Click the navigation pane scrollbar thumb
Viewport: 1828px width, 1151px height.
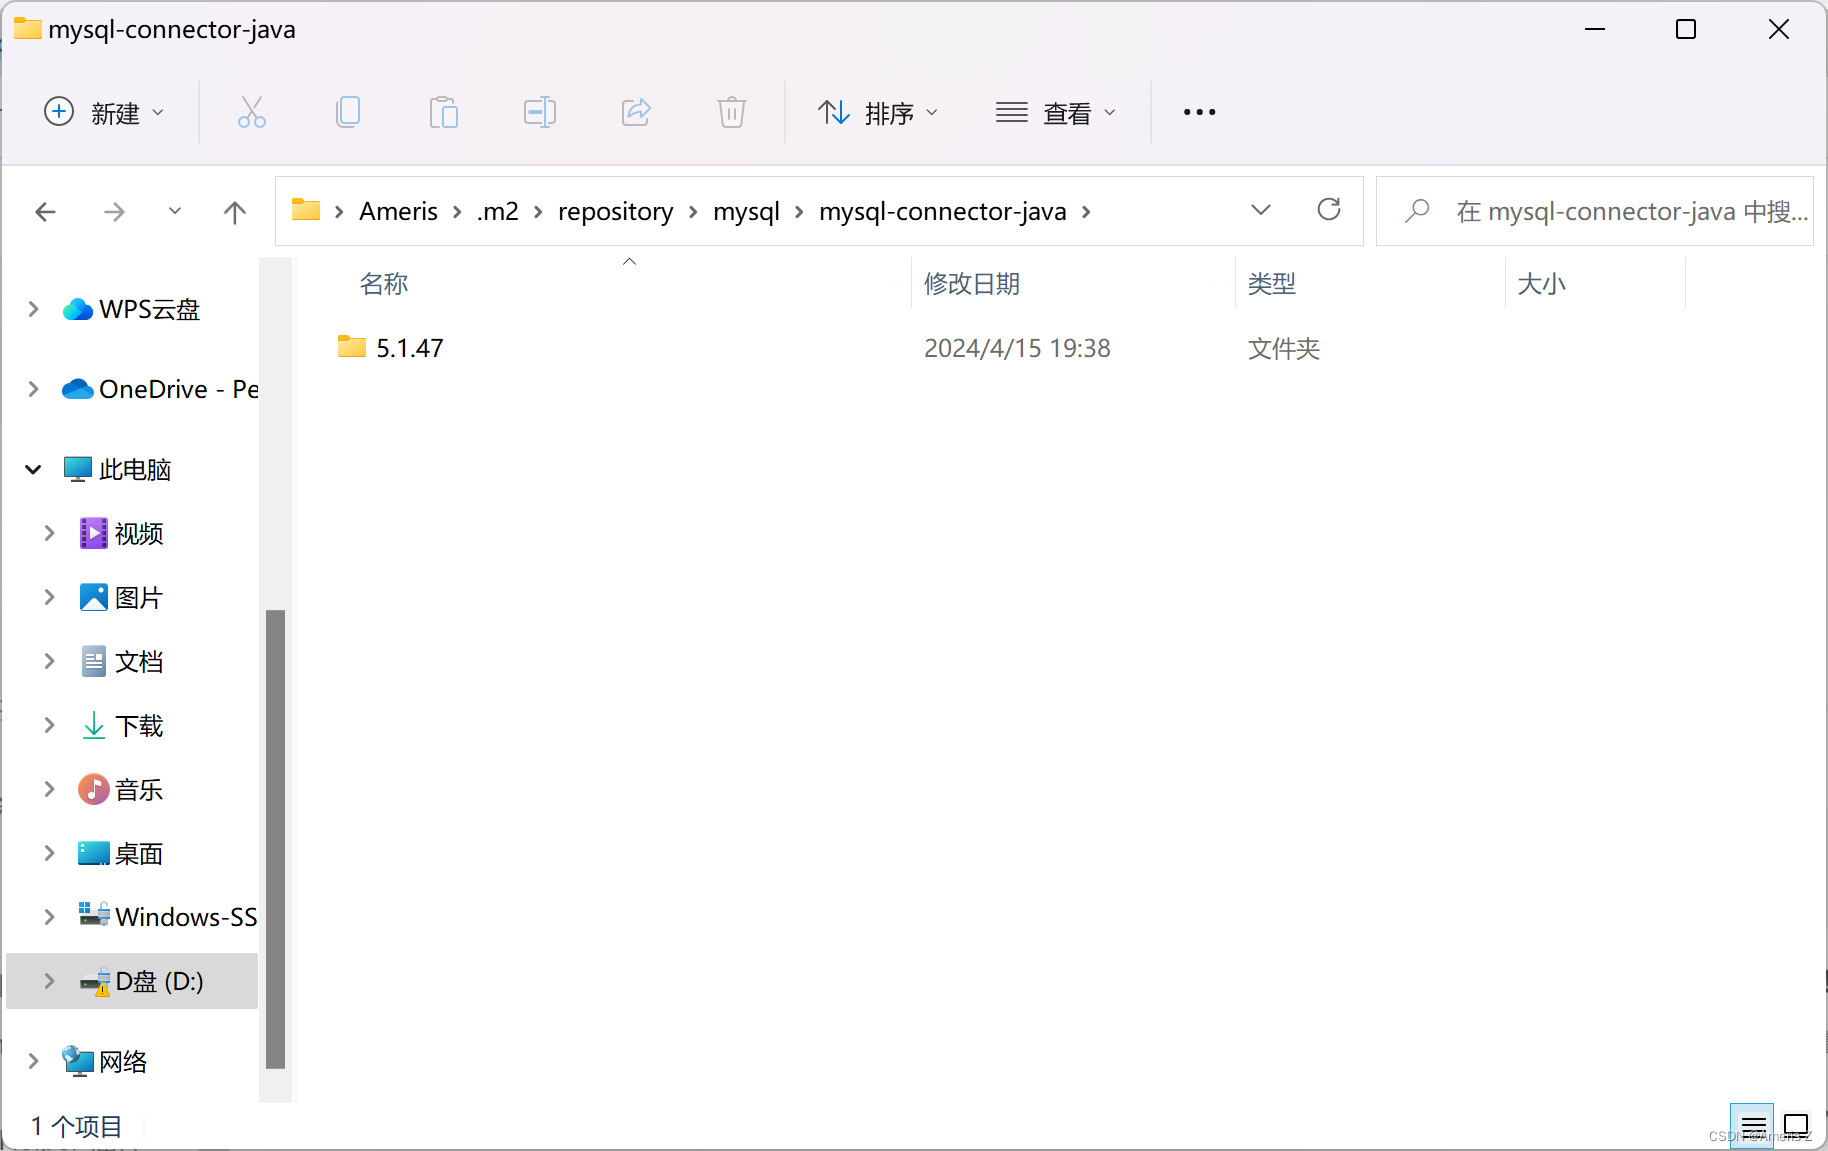coord(276,839)
